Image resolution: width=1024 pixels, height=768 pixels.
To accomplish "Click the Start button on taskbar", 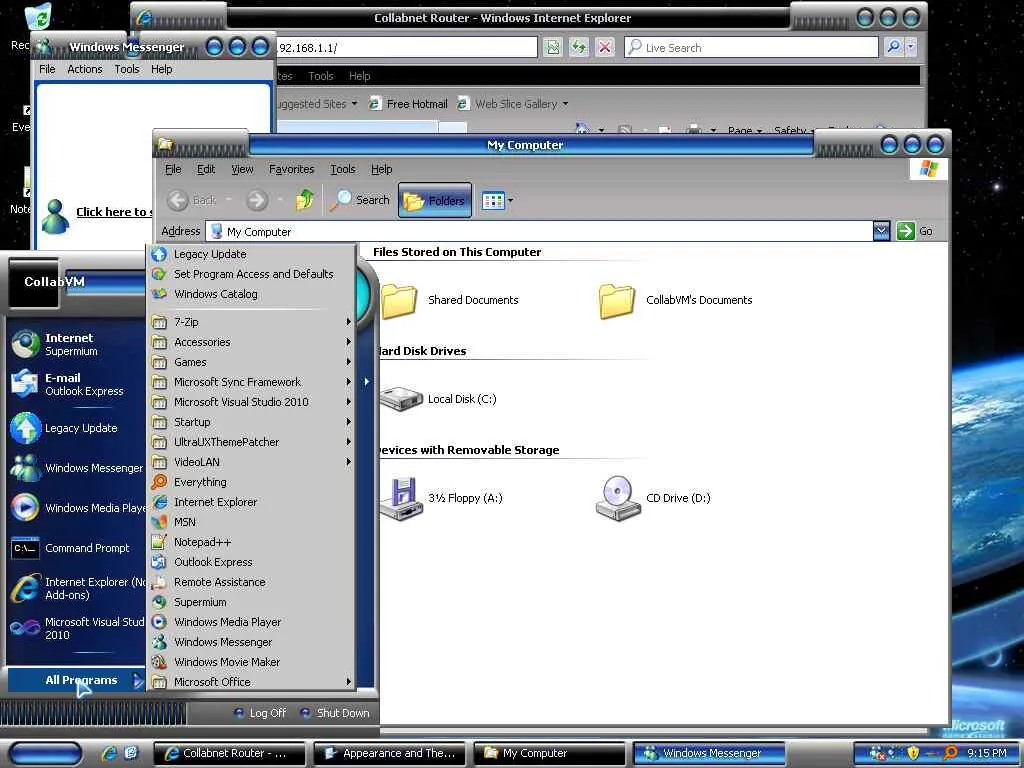I will coord(46,753).
